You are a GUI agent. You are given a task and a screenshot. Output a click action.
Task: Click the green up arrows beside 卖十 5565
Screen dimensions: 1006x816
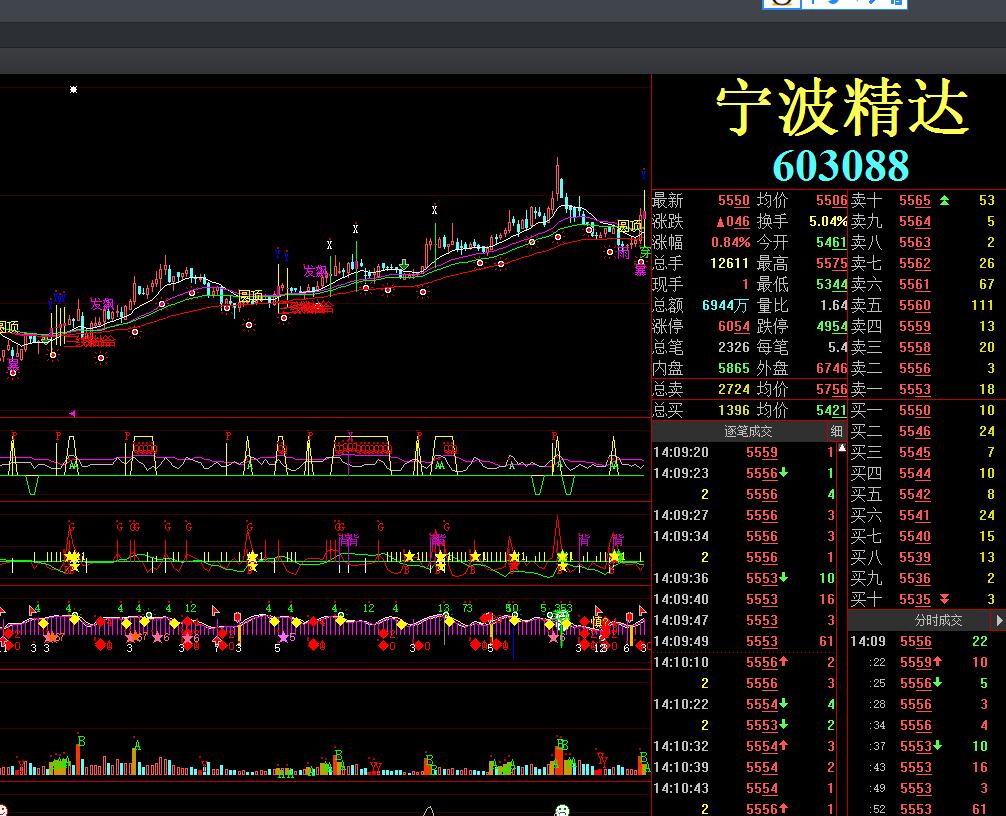(x=944, y=201)
